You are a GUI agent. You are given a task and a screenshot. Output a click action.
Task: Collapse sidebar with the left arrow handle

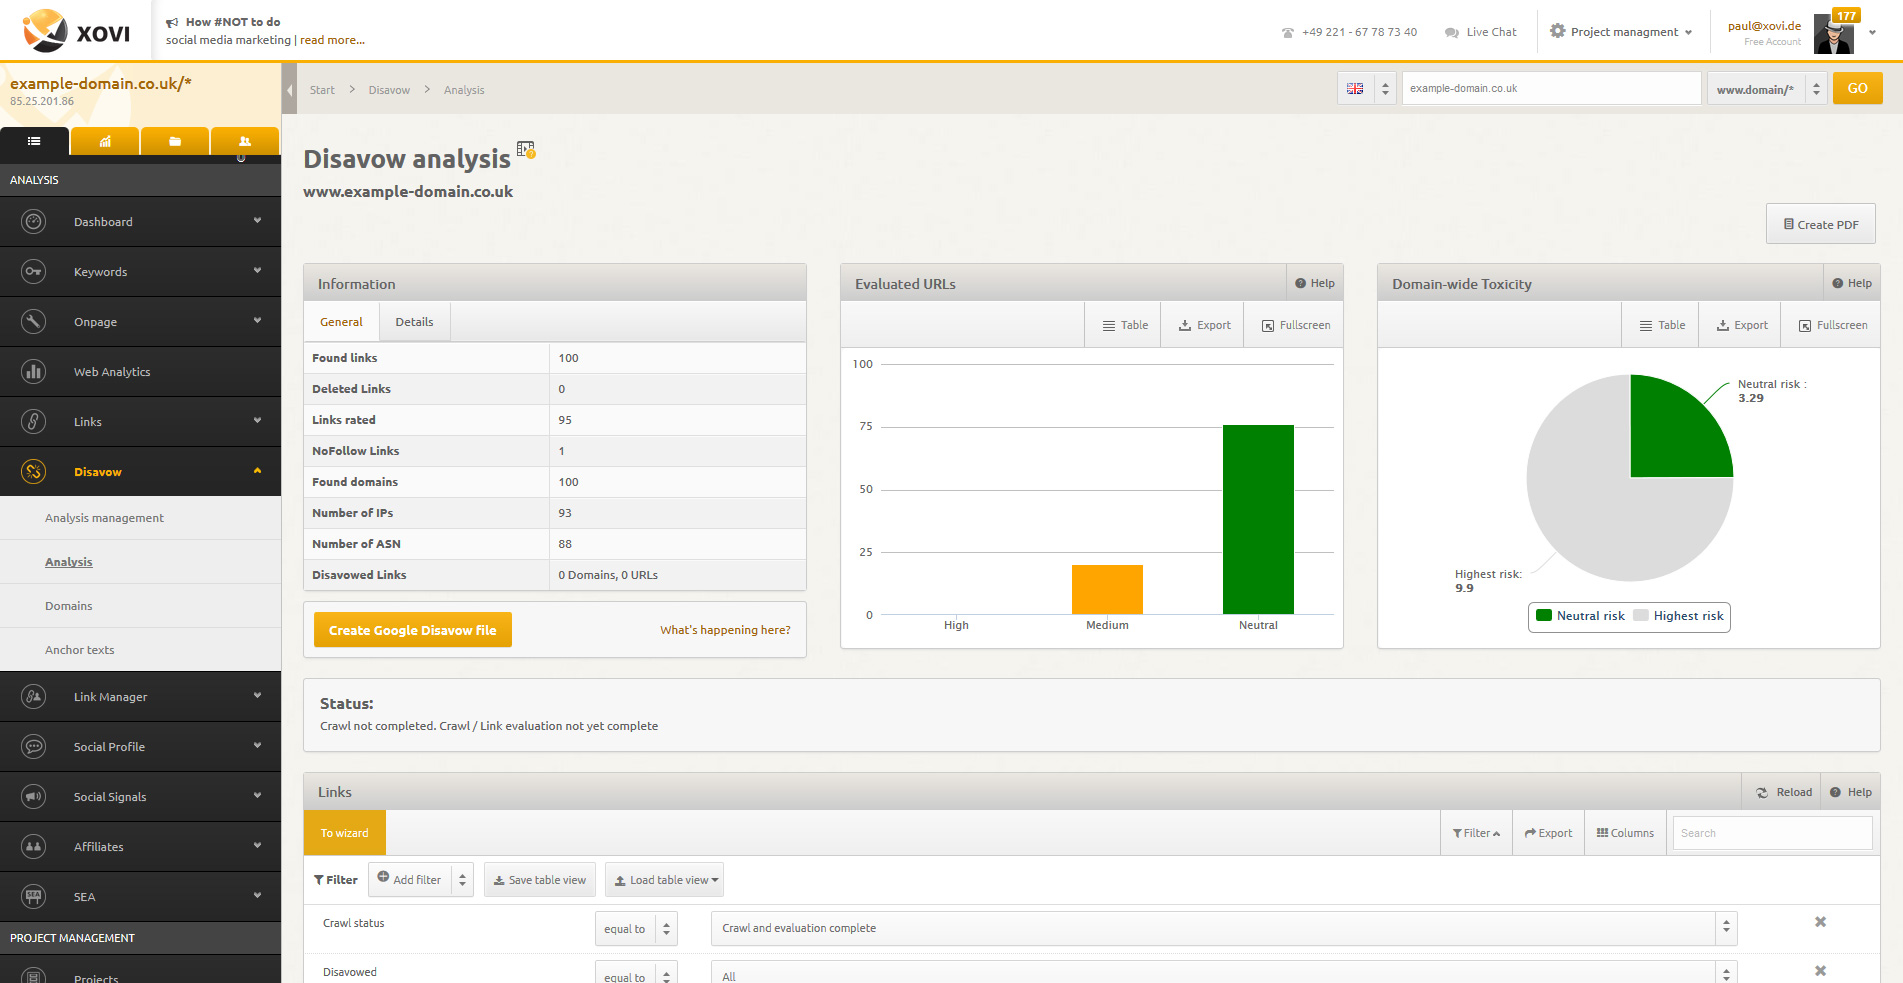(289, 90)
